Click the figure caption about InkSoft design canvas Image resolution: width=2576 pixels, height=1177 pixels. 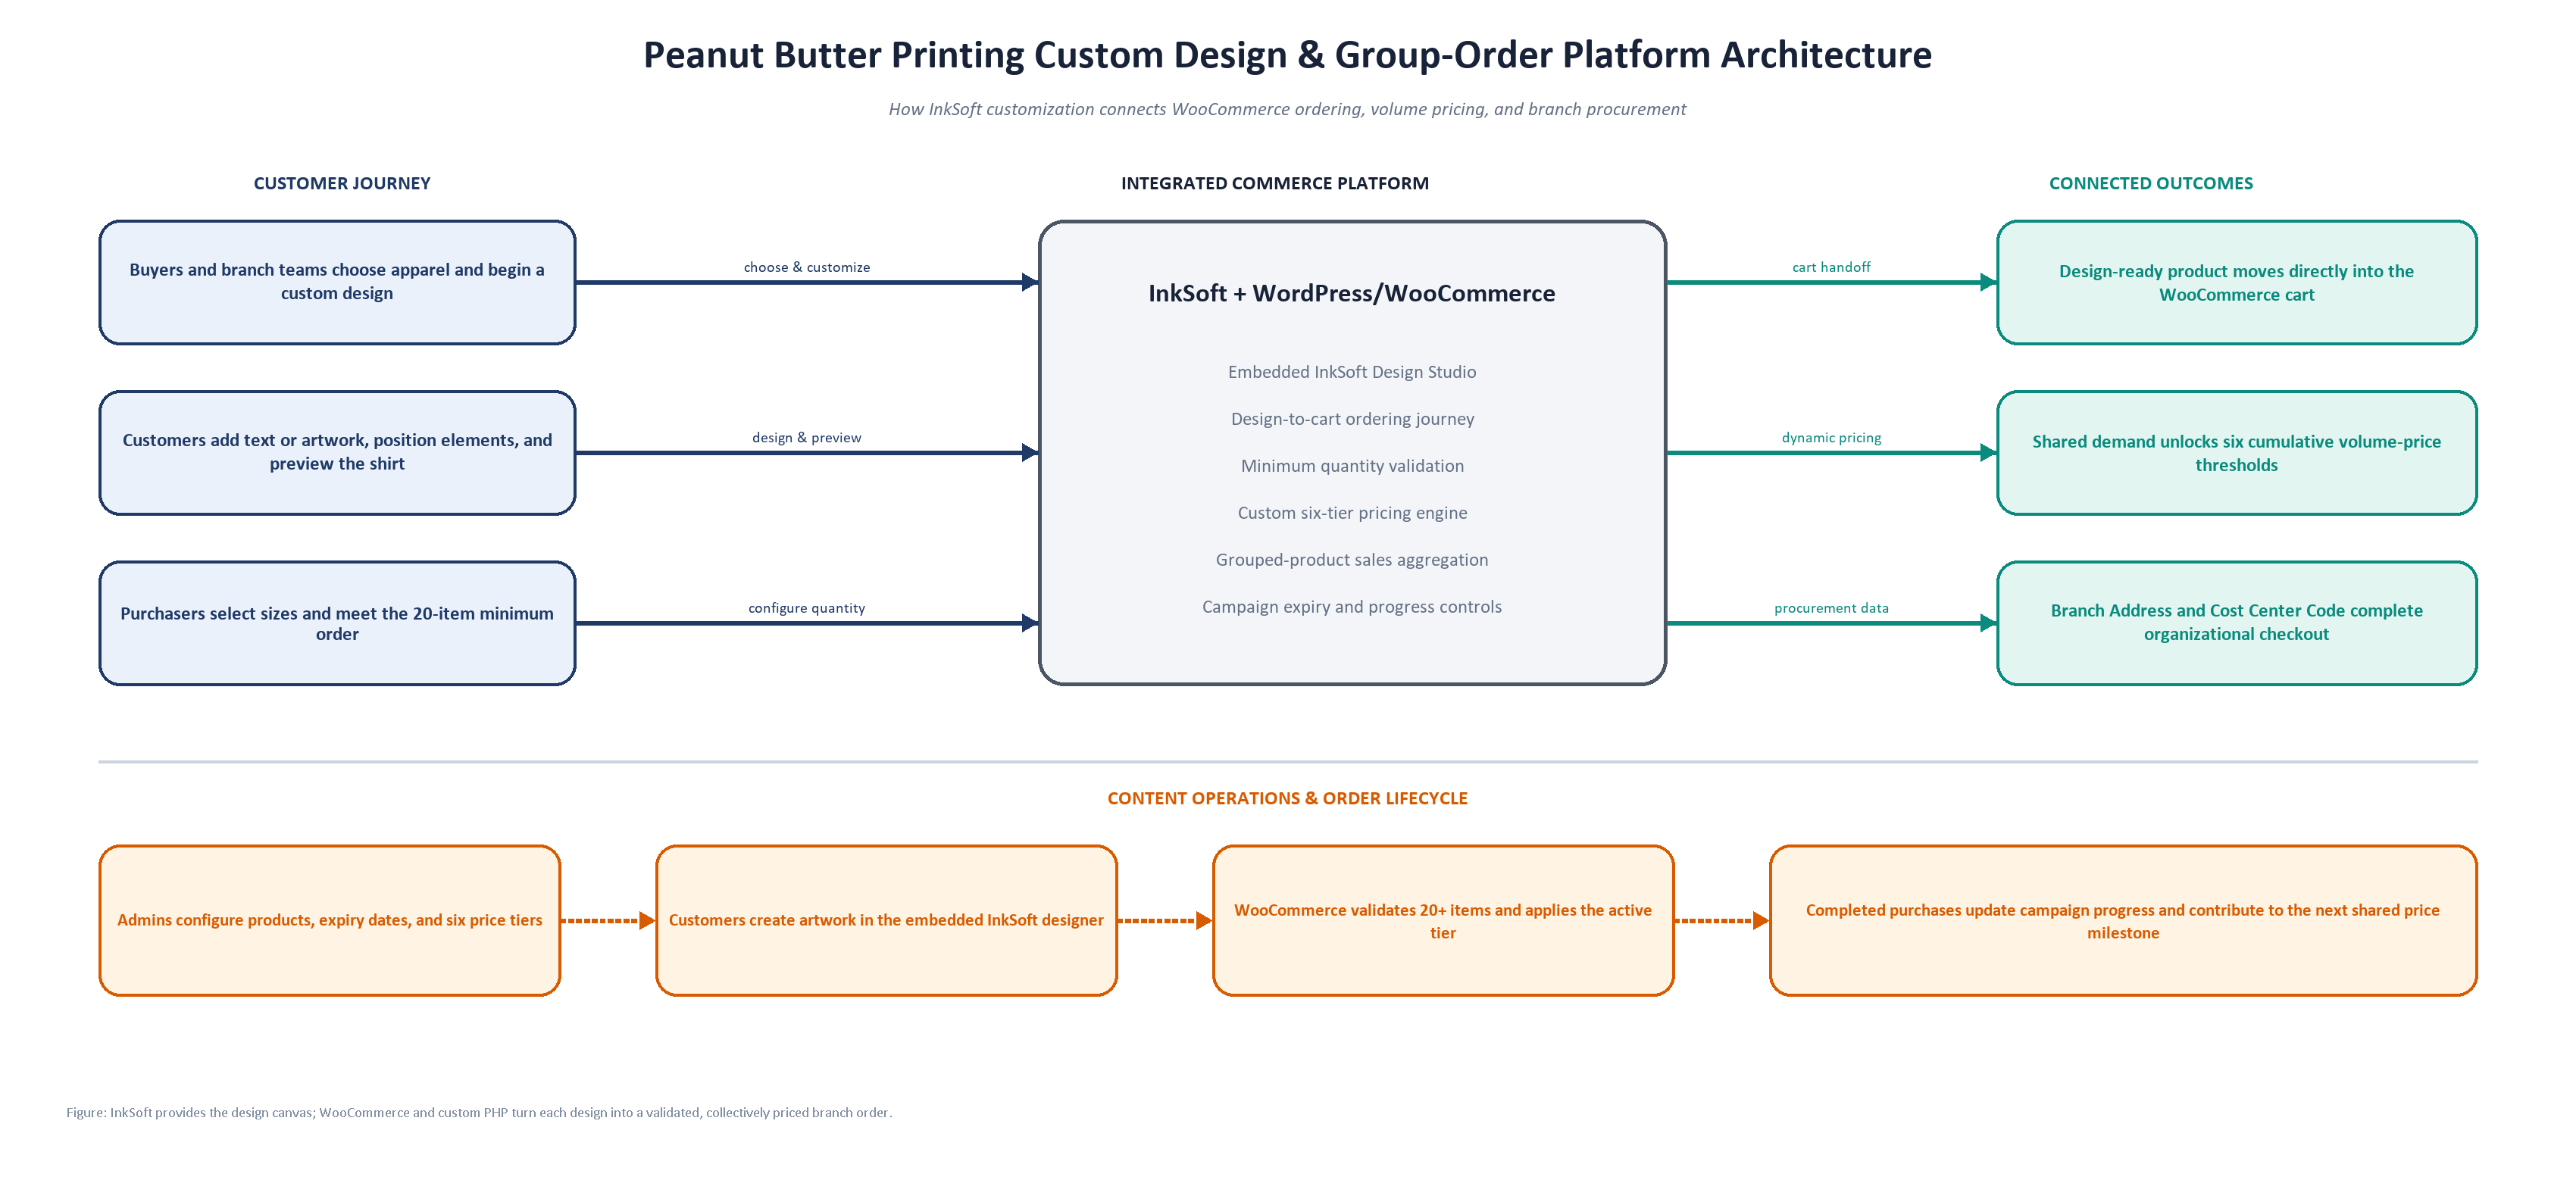click(479, 1112)
